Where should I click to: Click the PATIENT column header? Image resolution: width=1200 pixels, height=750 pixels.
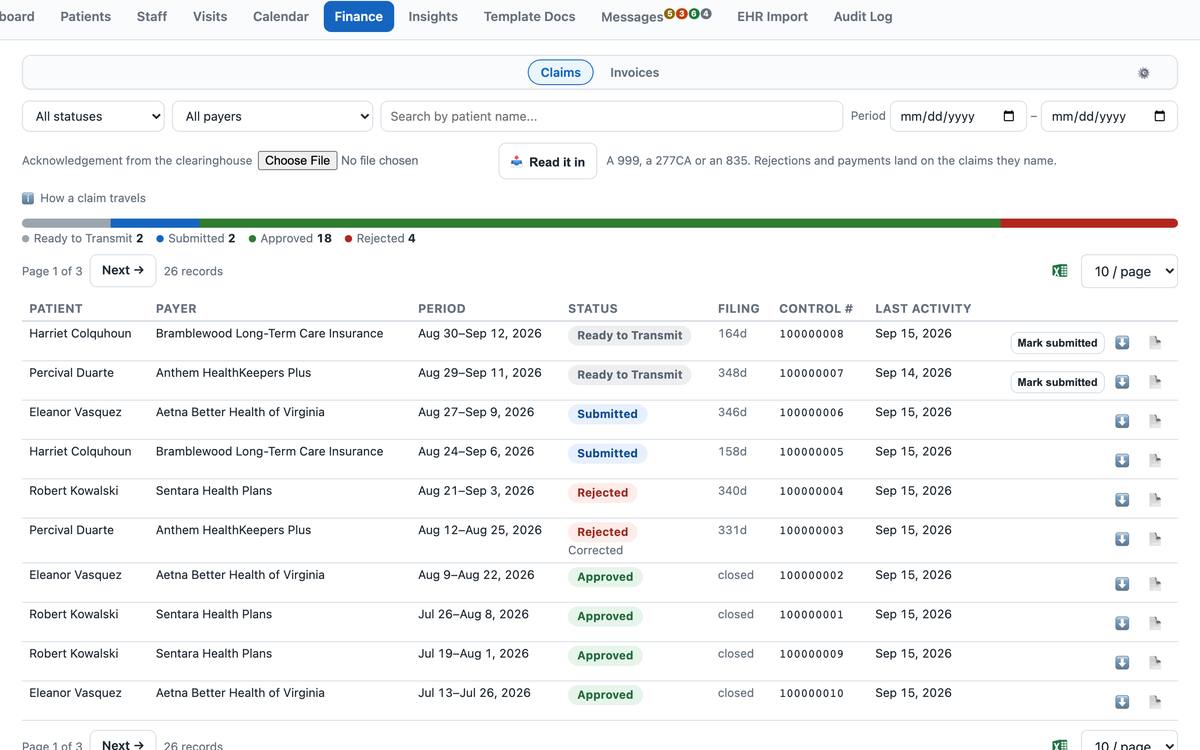pos(56,309)
